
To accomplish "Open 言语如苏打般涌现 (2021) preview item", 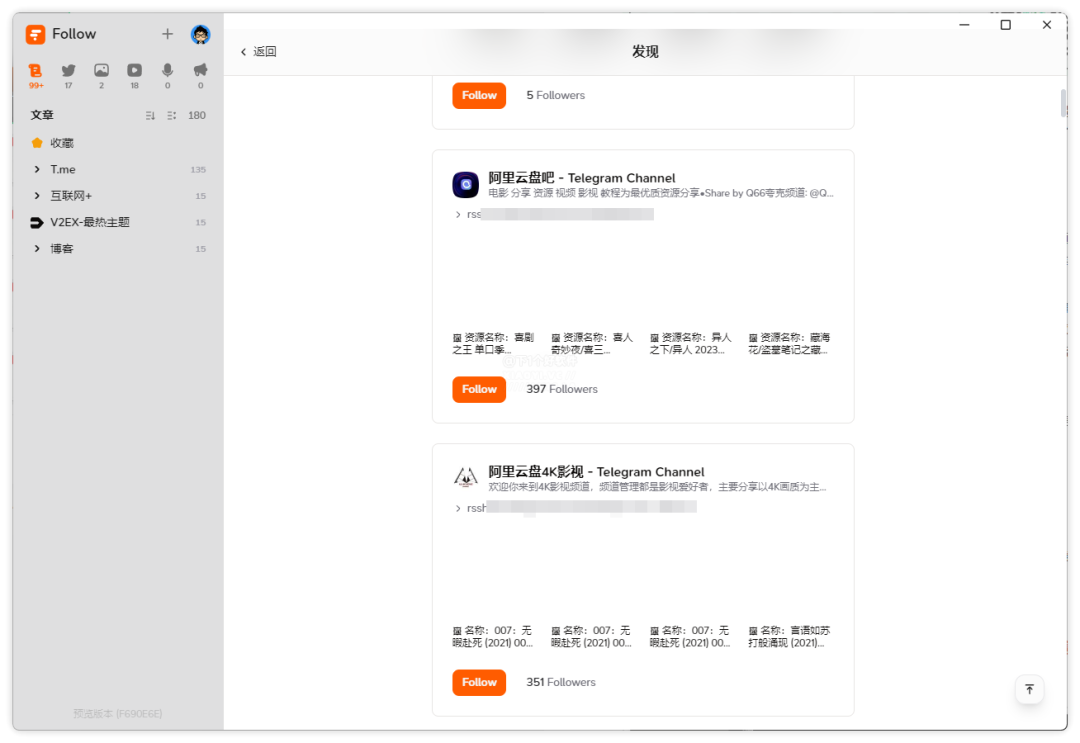I will (x=789, y=636).
